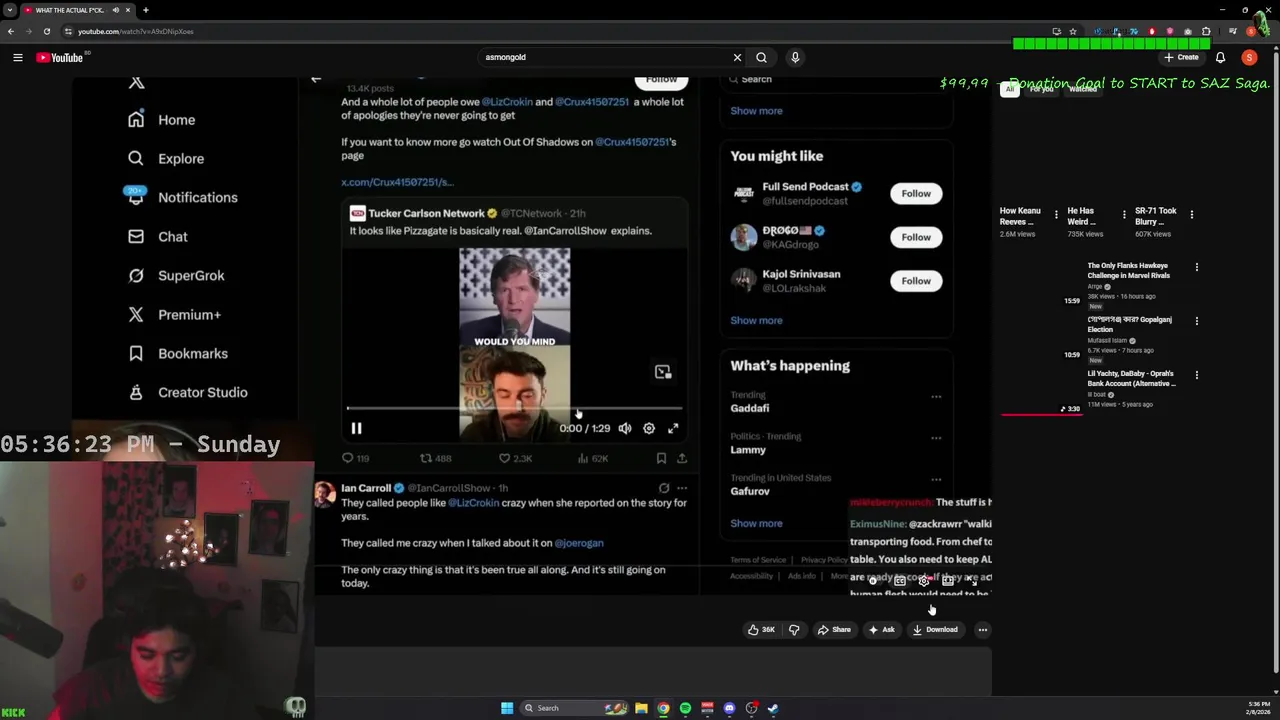Open the Ask button
1280x720 pixels.
tap(881, 630)
